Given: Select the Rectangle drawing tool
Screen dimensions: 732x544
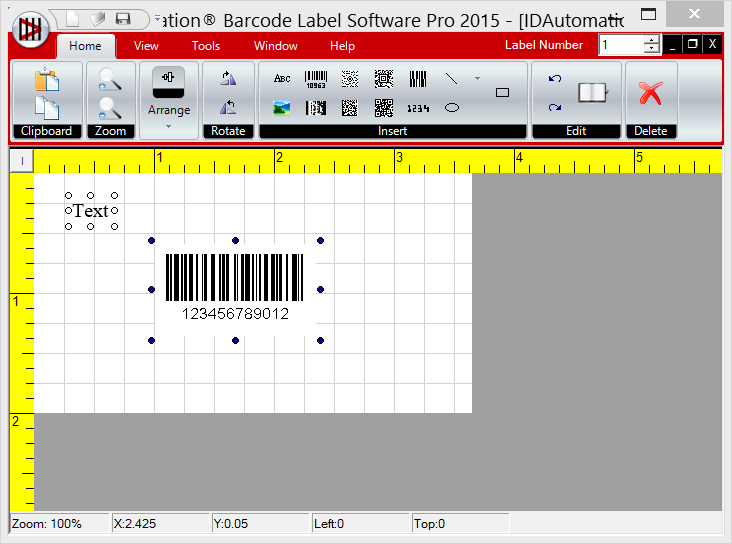Looking at the screenshot, I should coord(502,92).
